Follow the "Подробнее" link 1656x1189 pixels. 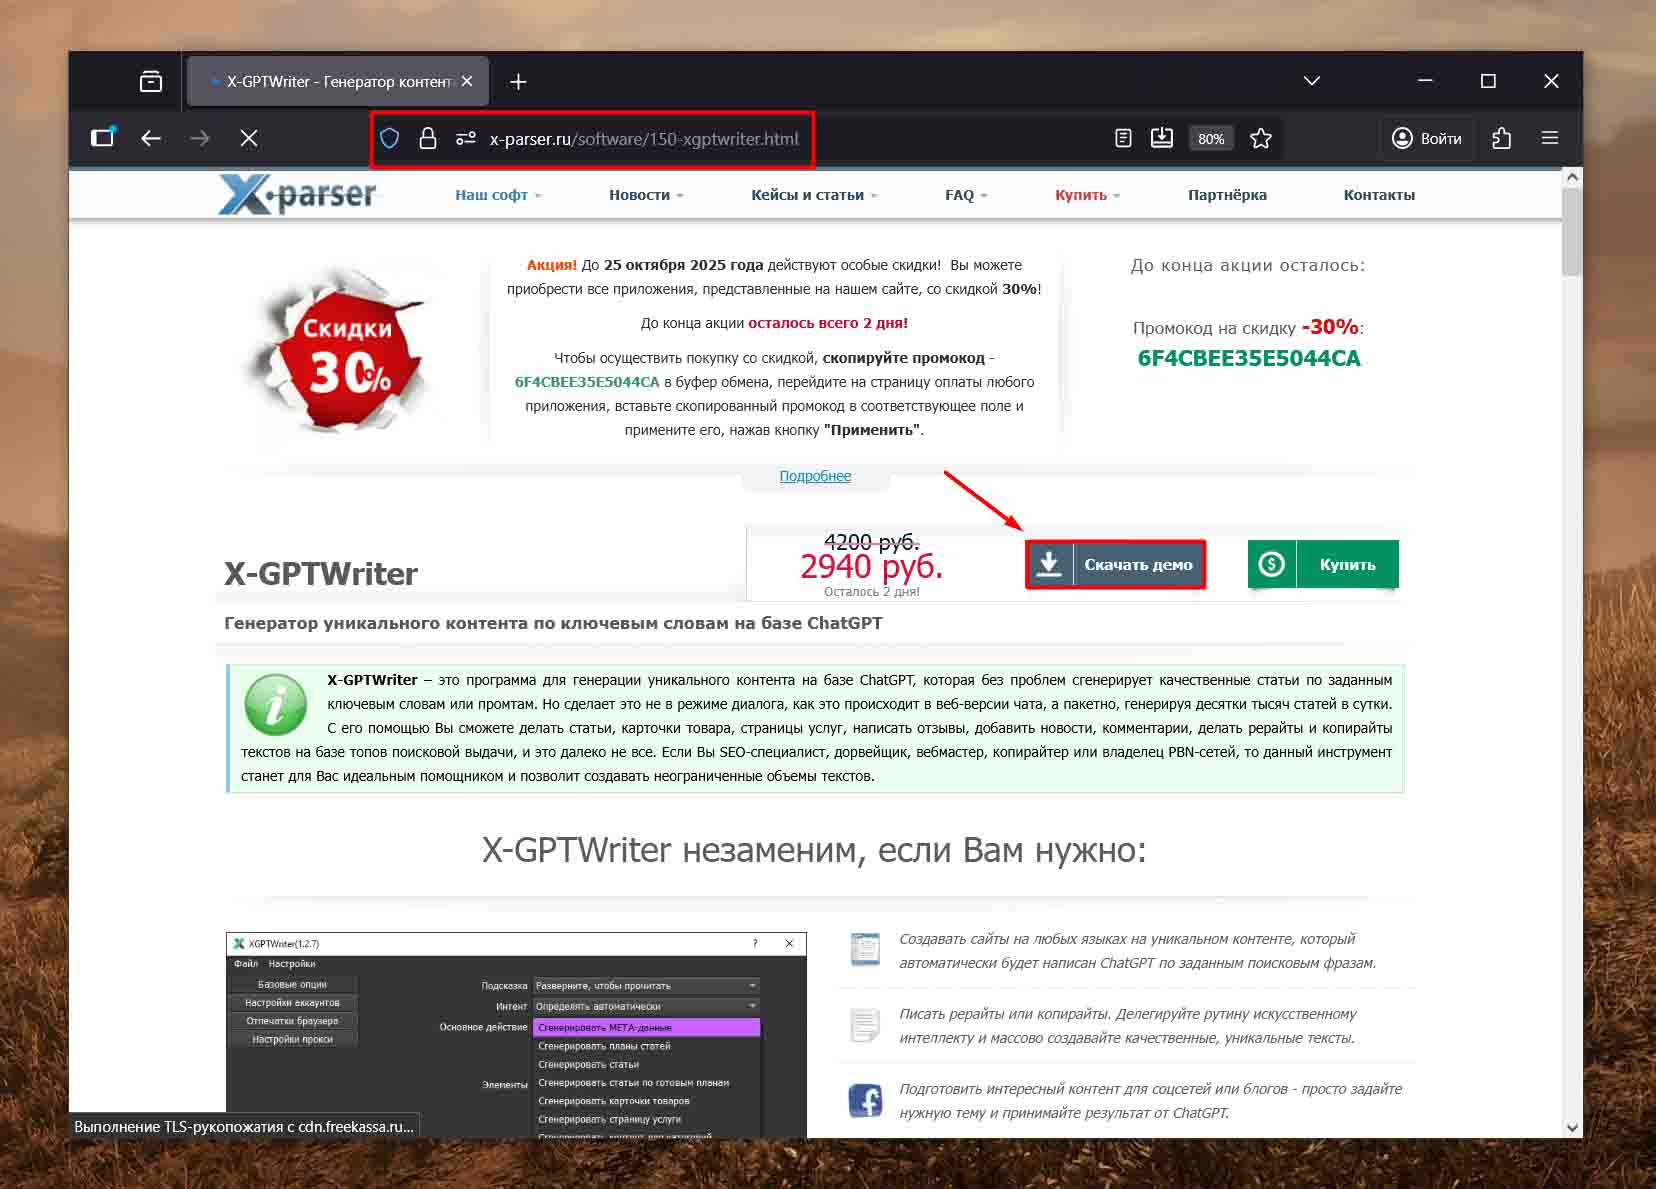pos(815,476)
